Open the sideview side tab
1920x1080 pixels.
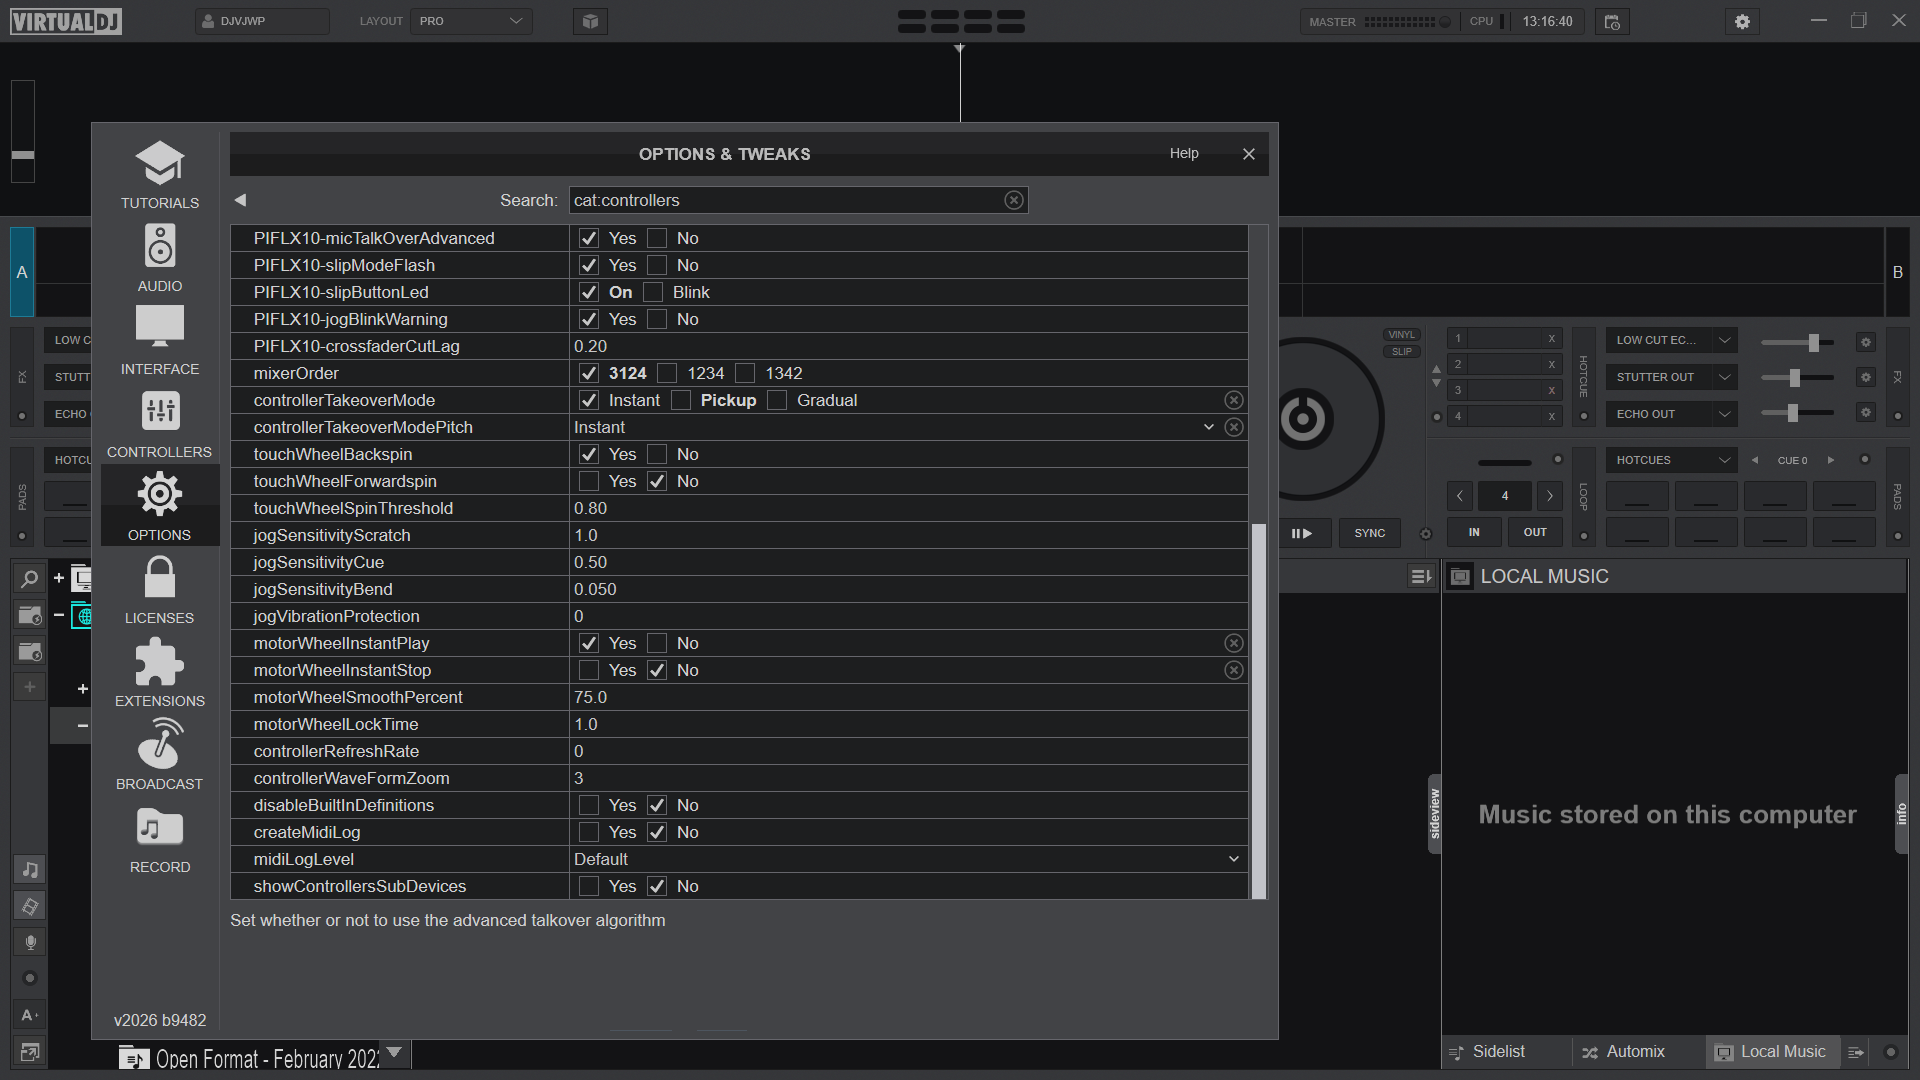[1434, 814]
